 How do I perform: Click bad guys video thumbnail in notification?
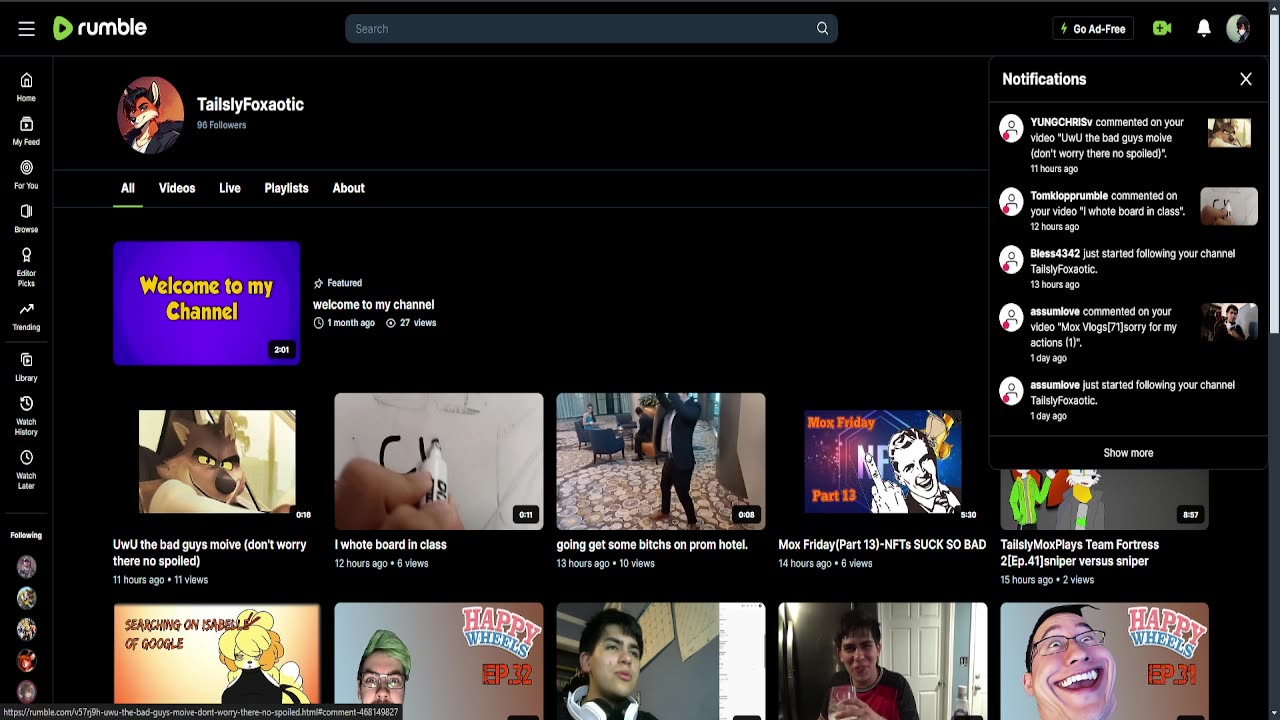point(1229,133)
